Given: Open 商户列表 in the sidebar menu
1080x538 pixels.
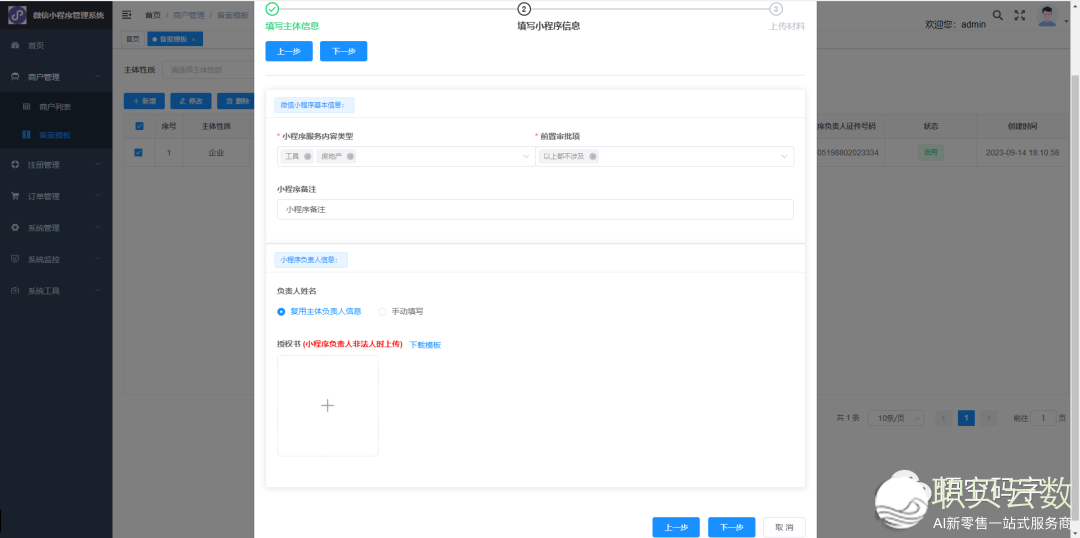Looking at the screenshot, I should pos(55,106).
